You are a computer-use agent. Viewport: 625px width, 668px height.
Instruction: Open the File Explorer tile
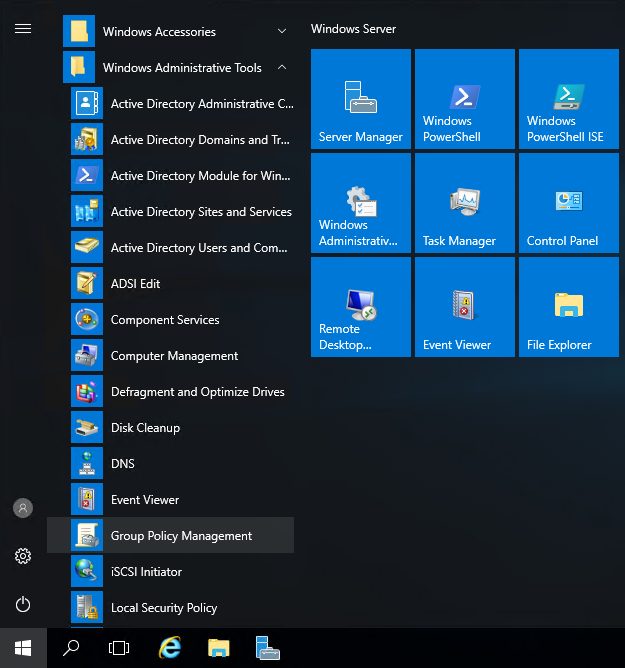(569, 307)
